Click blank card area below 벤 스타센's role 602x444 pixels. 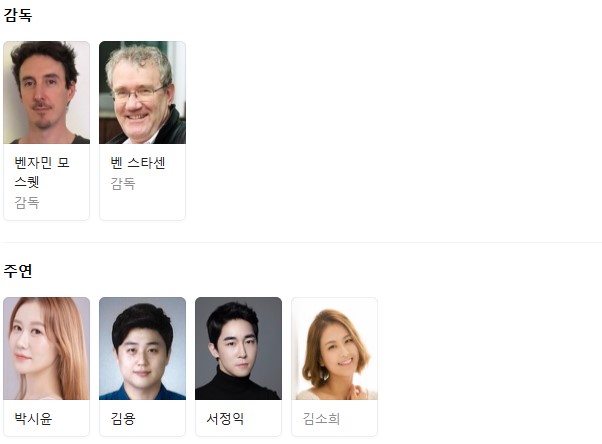(142, 205)
